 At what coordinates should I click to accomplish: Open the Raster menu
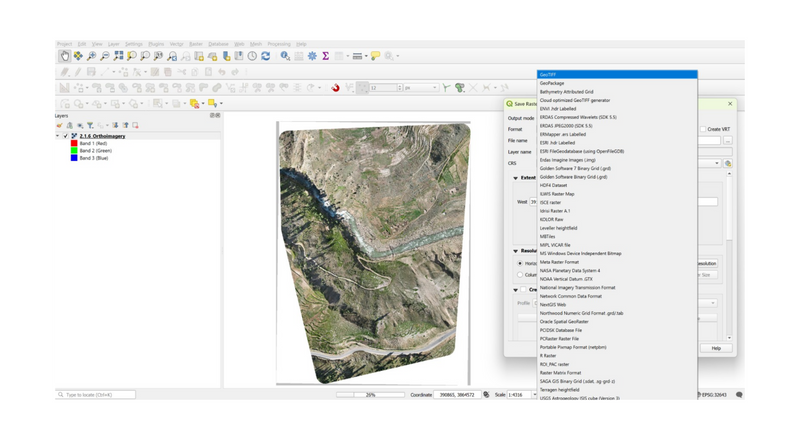click(196, 44)
